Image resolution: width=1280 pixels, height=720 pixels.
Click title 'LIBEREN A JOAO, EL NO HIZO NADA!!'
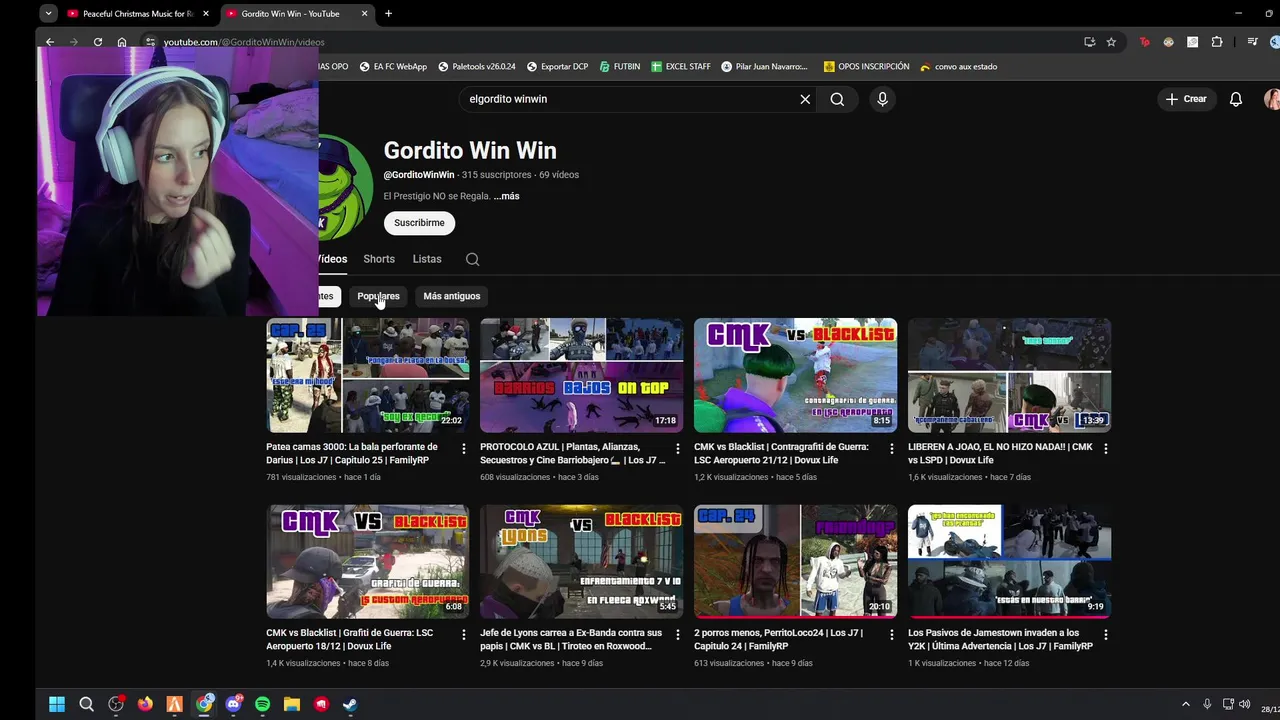(x=1000, y=453)
